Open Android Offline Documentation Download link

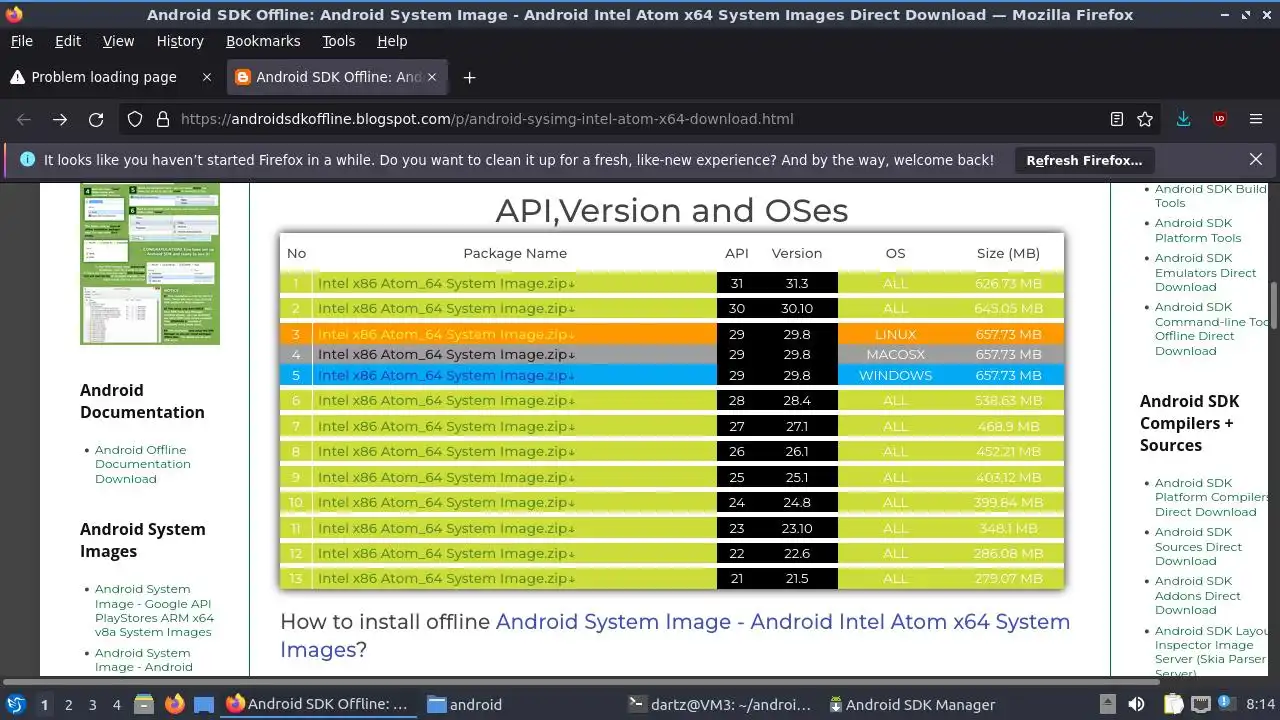coord(142,464)
